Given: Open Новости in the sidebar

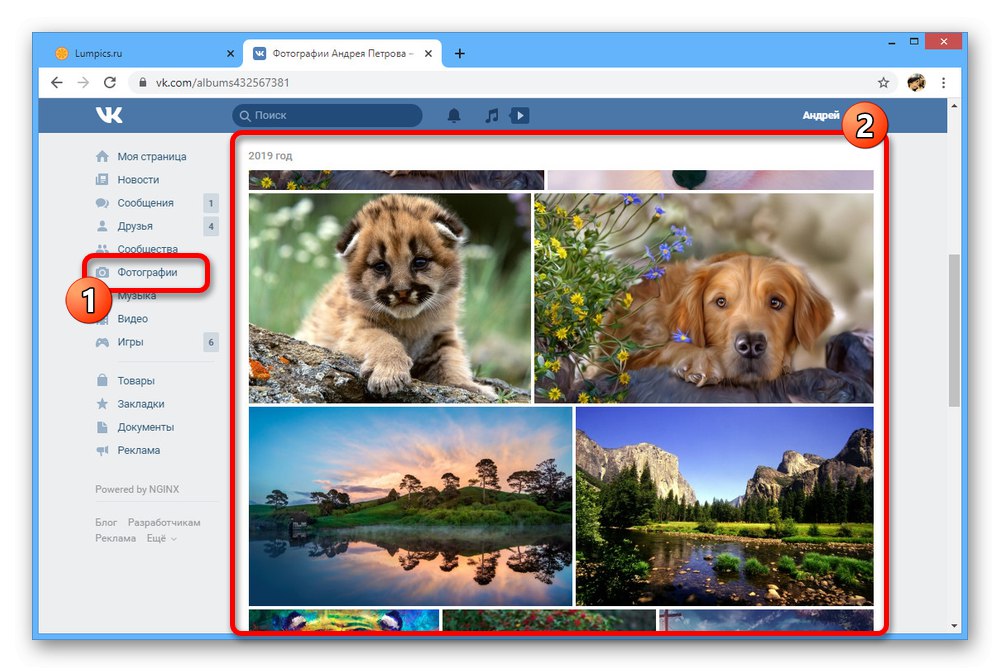Looking at the screenshot, I should tap(138, 180).
